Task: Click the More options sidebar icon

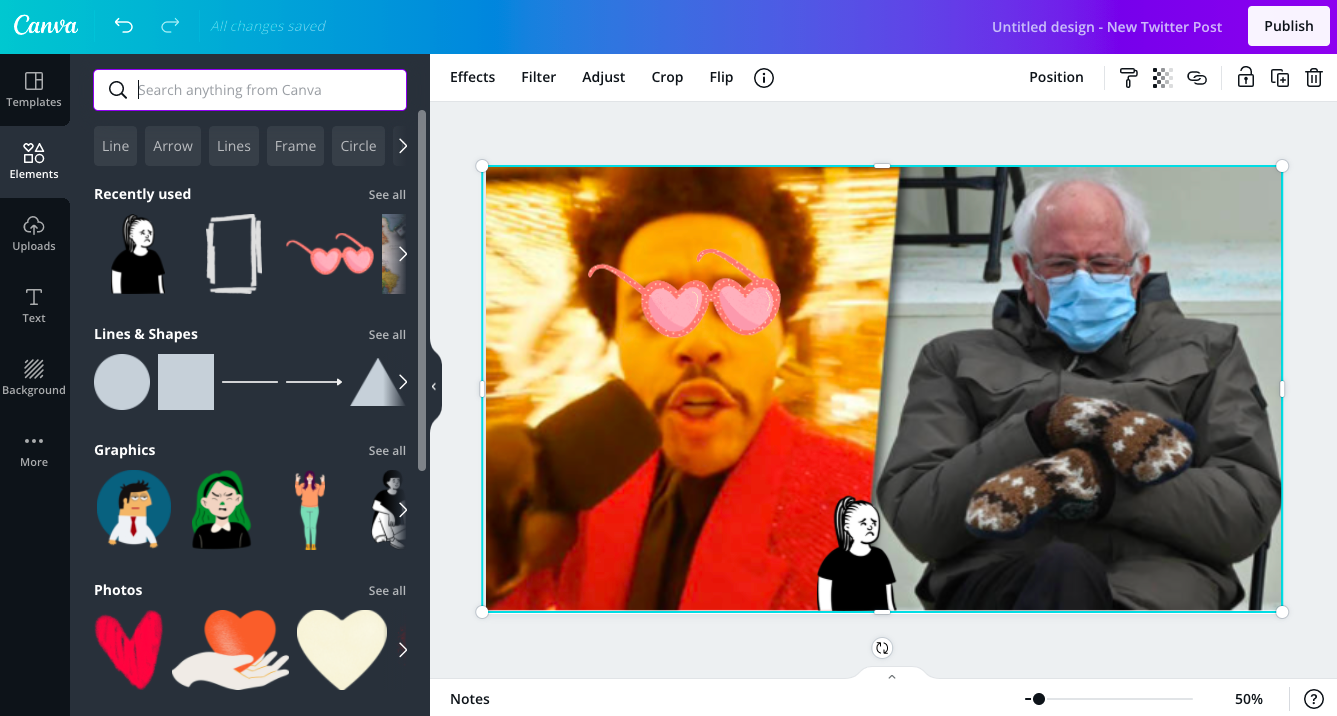Action: [34, 449]
